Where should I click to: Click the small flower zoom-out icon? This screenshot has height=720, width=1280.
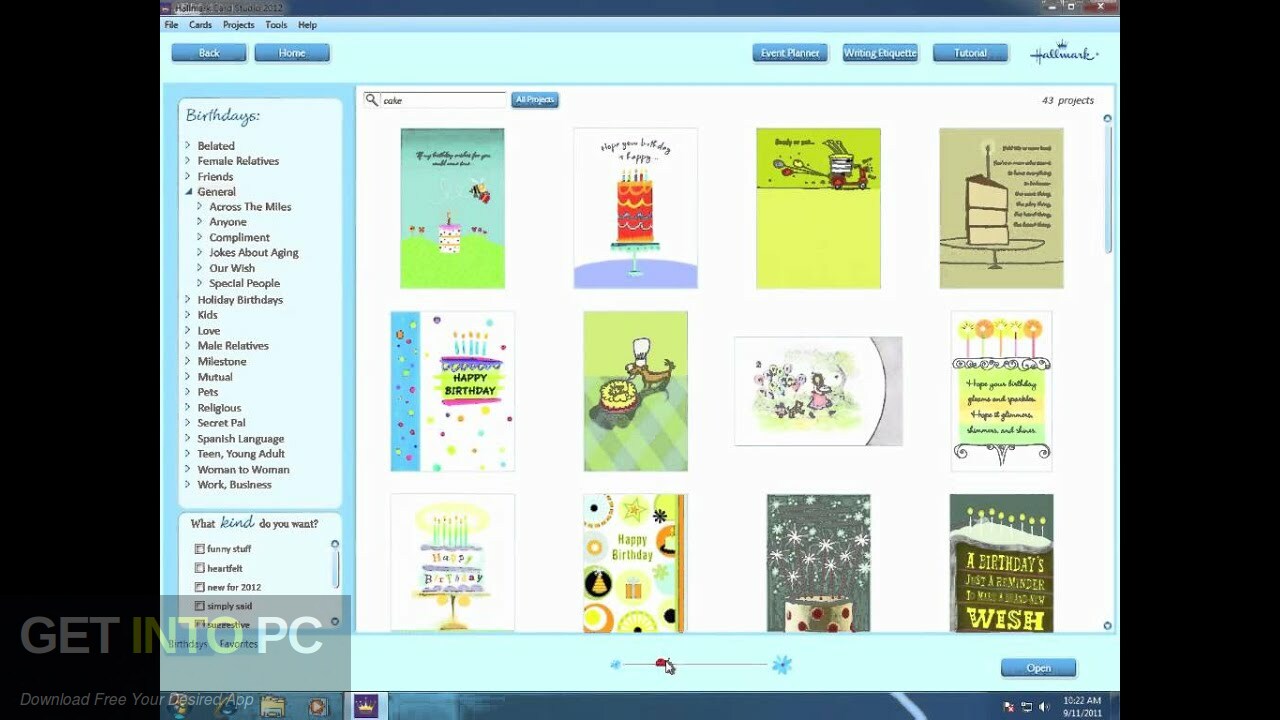[615, 664]
